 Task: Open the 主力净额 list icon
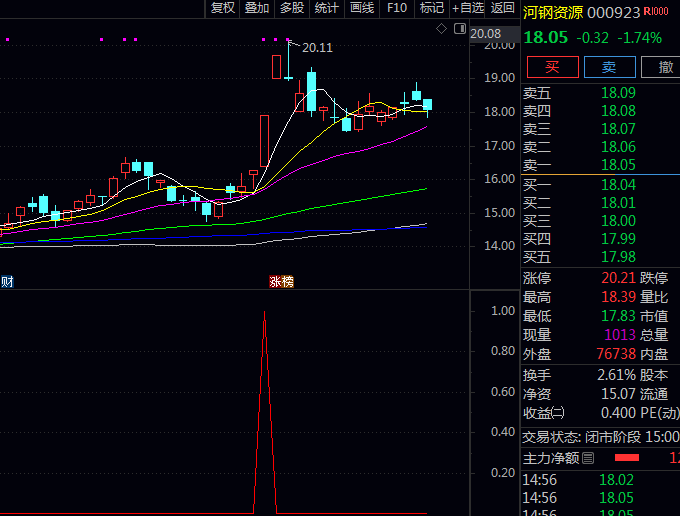pyautogui.click(x=588, y=458)
